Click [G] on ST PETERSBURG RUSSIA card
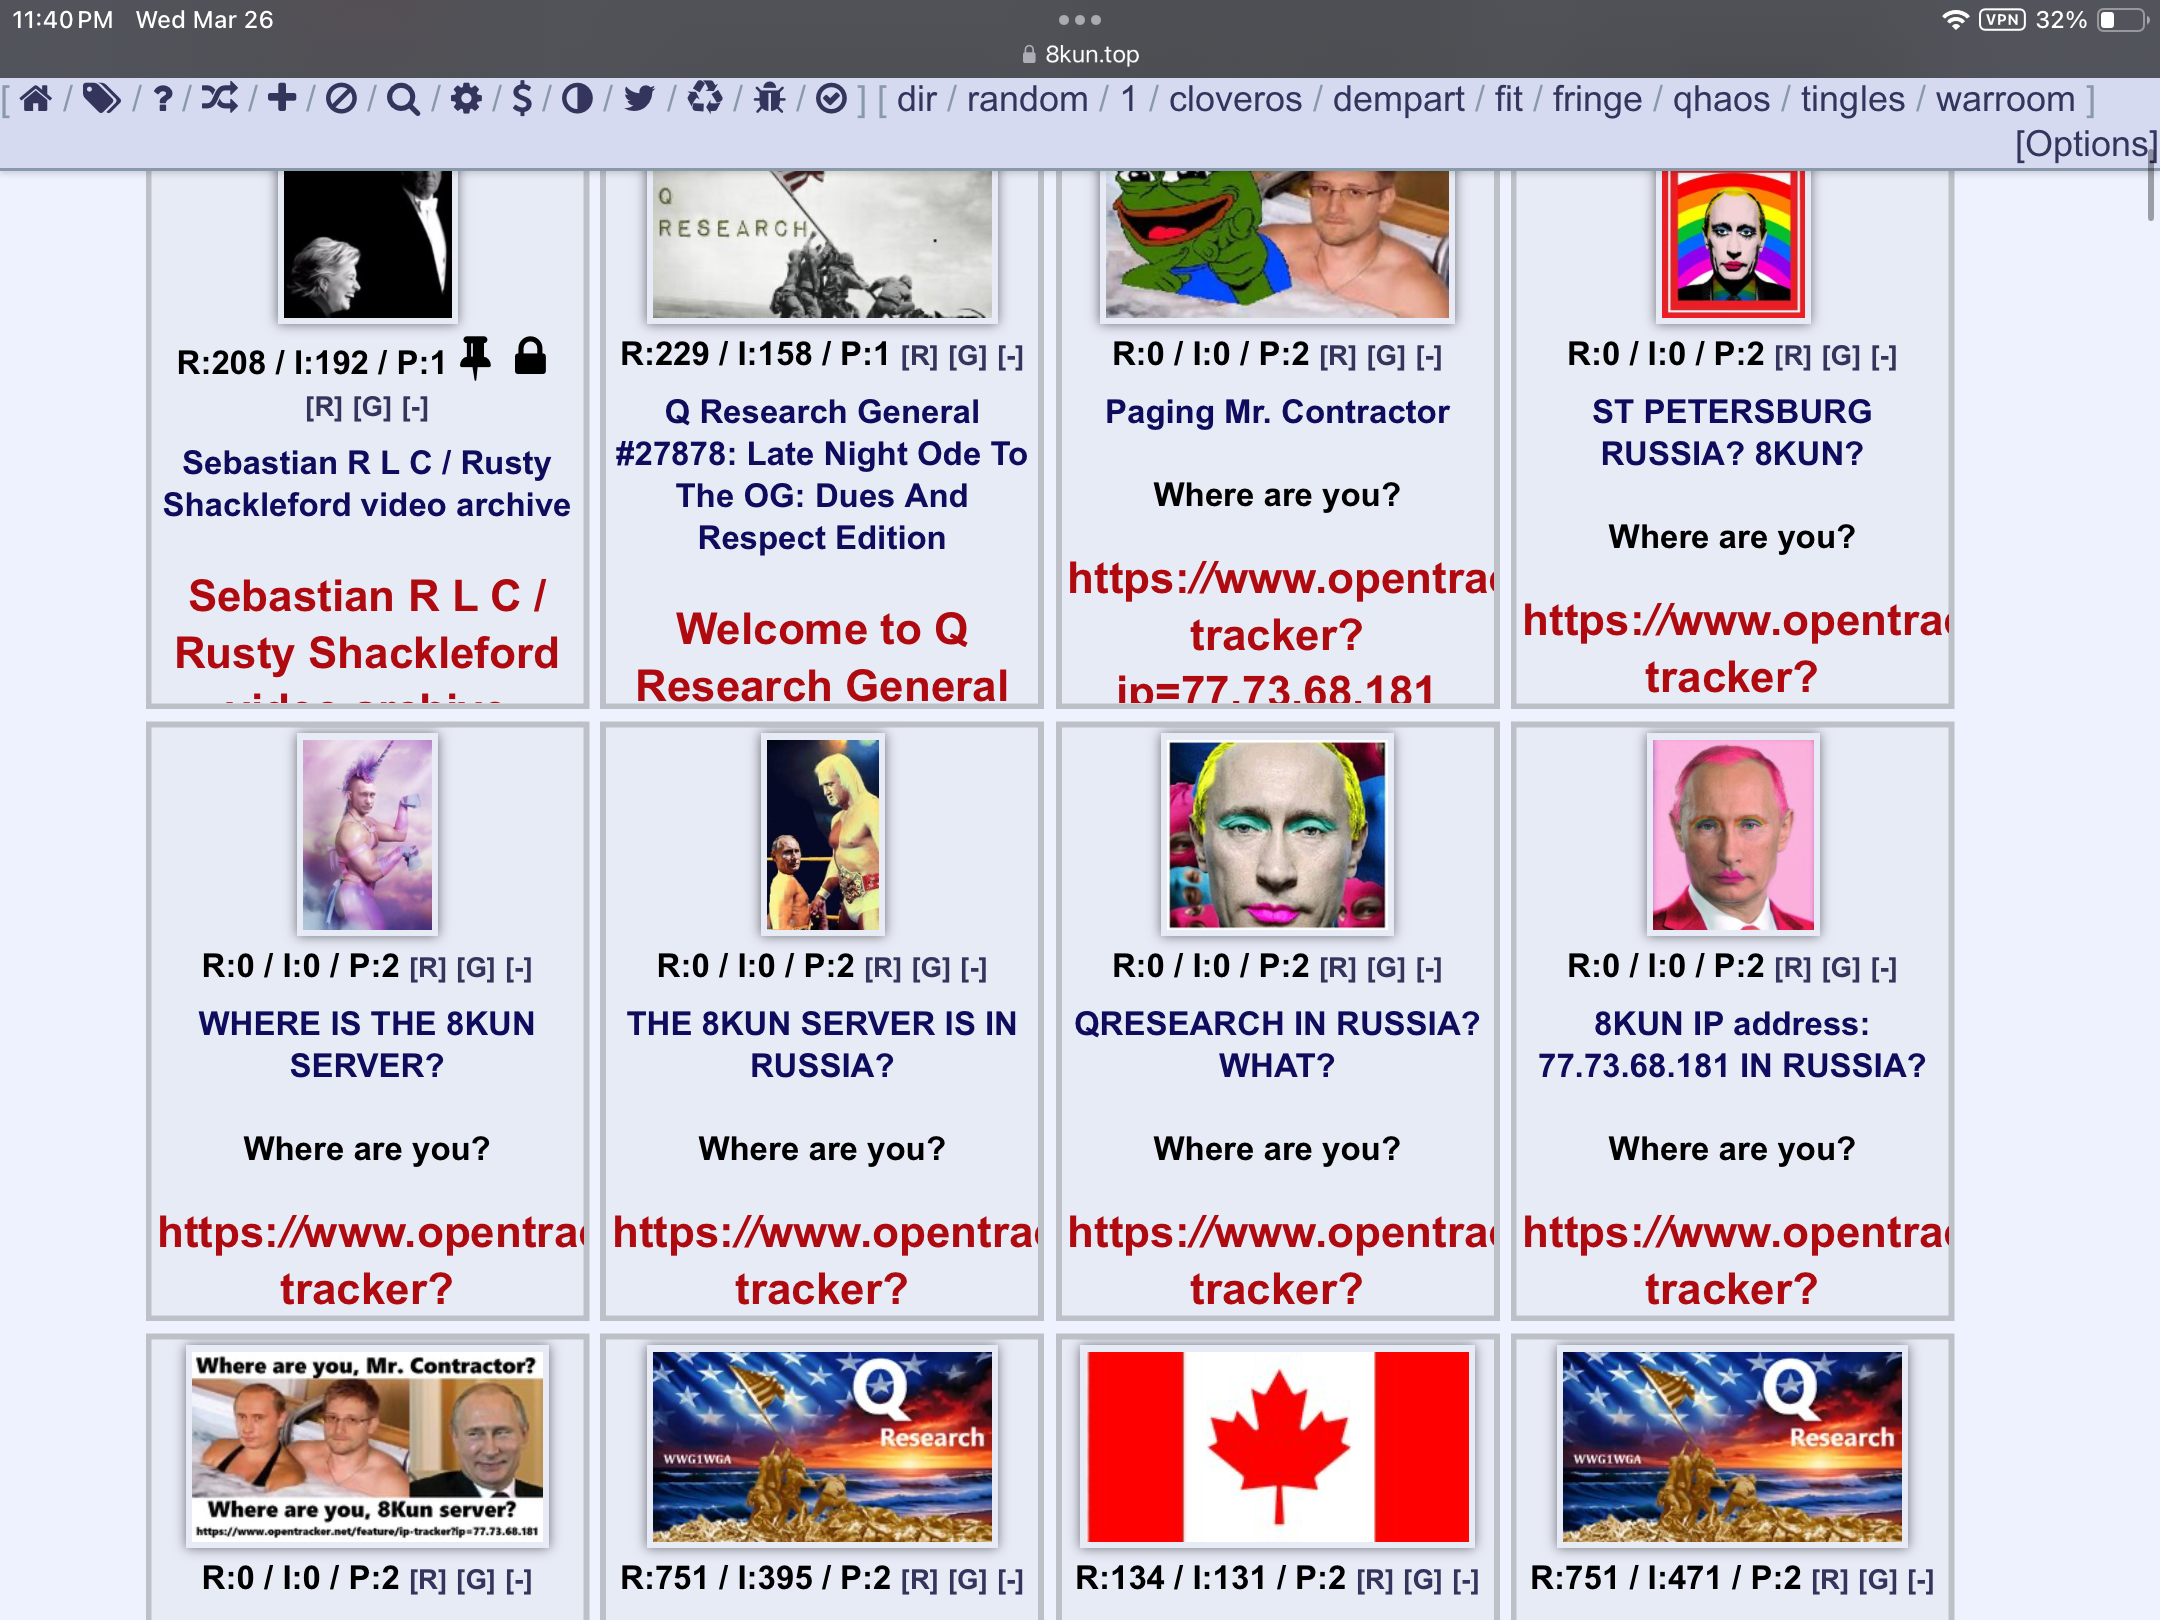Screen dimensions: 2160x1620 click(x=1841, y=356)
